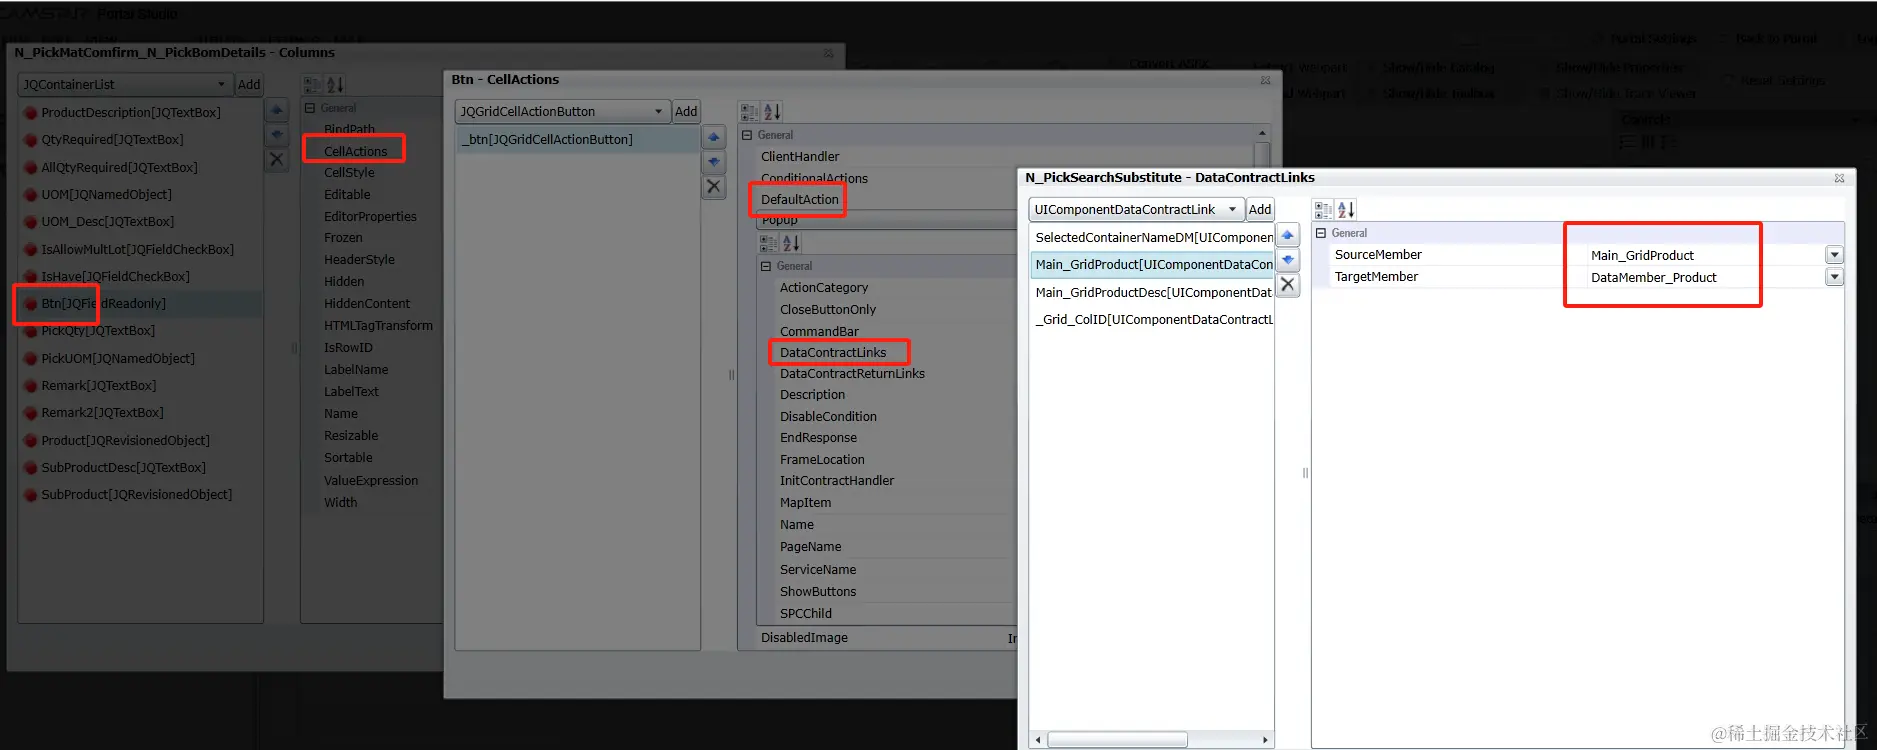The width and height of the screenshot is (1877, 750).
Task: Select the DataContractLinks property row
Action: pyautogui.click(x=833, y=353)
